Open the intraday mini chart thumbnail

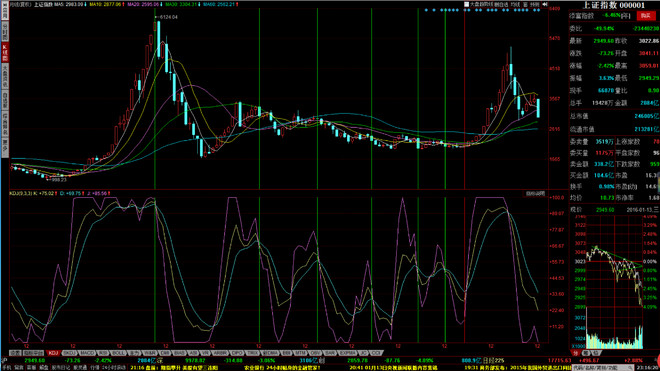615,282
